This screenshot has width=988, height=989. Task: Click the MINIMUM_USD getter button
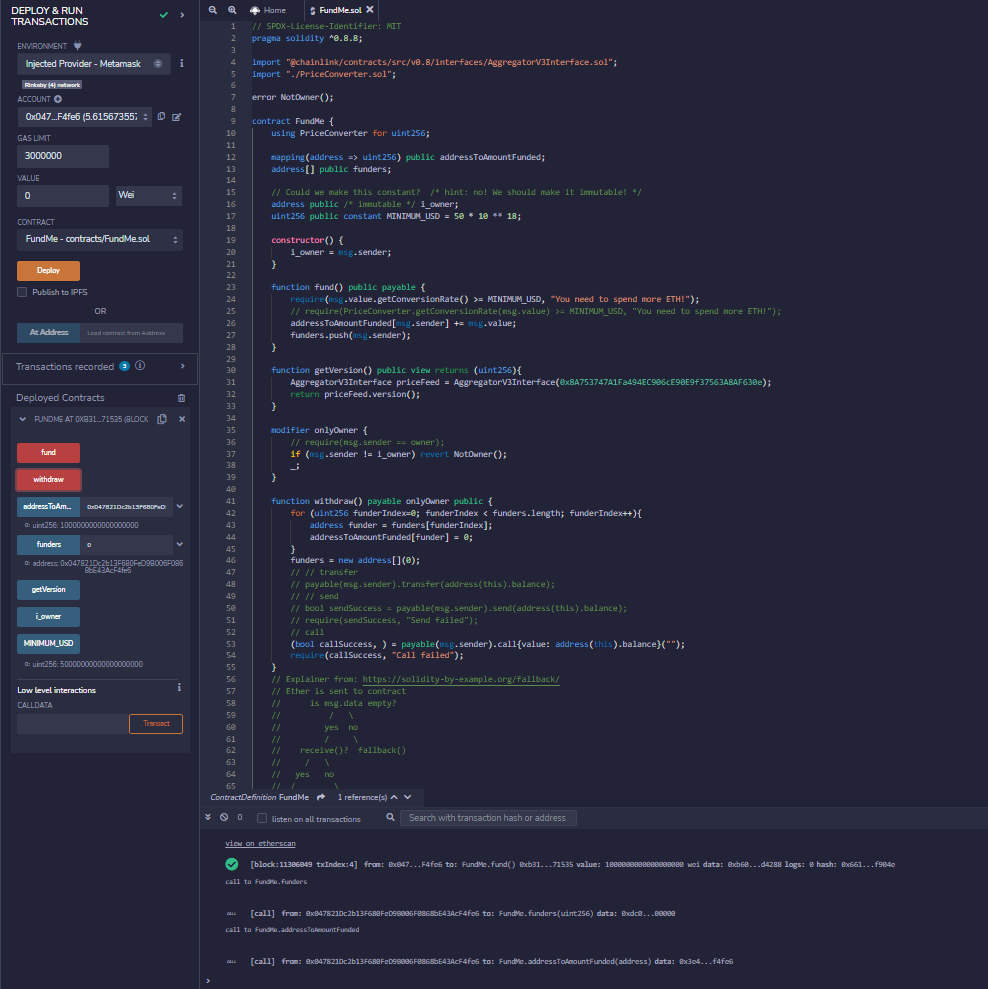(x=49, y=643)
